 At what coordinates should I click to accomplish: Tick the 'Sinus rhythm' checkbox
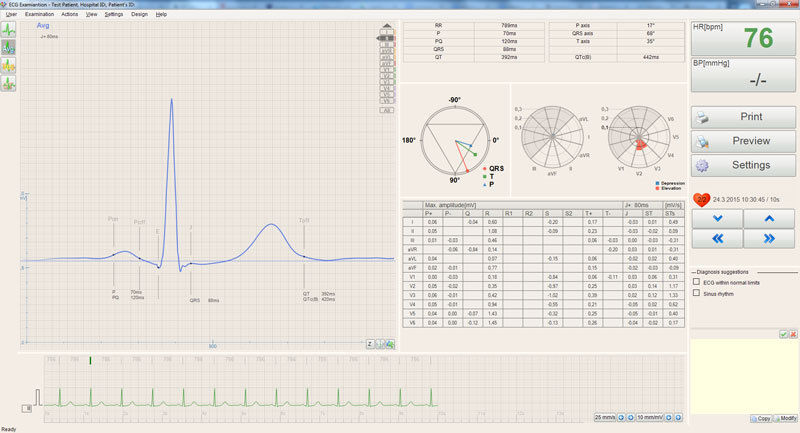(x=696, y=293)
